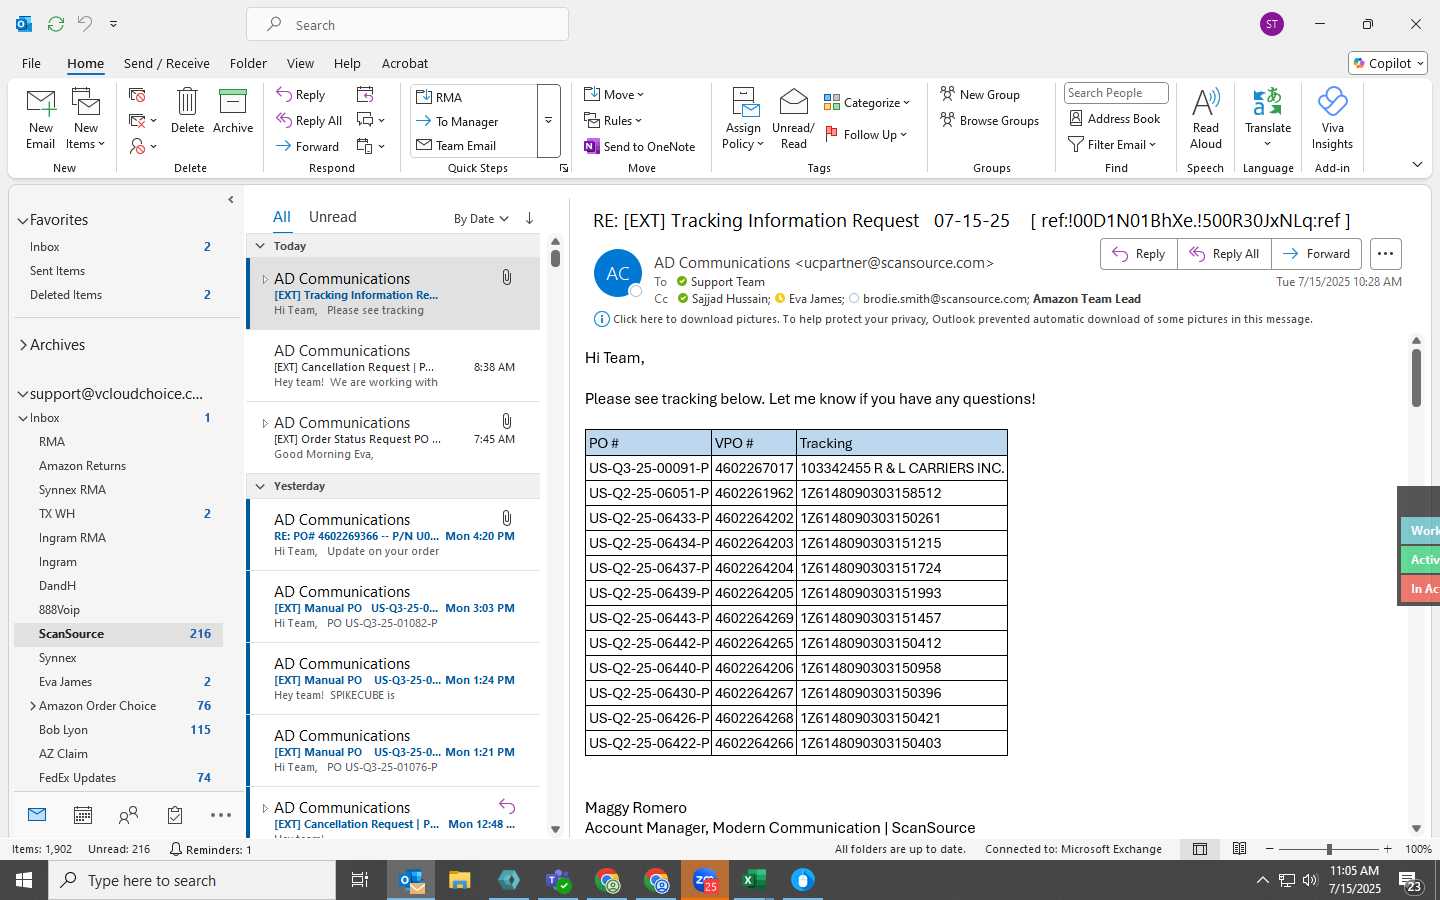Open the Send / Receive tab
This screenshot has width=1440, height=900.
point(167,63)
